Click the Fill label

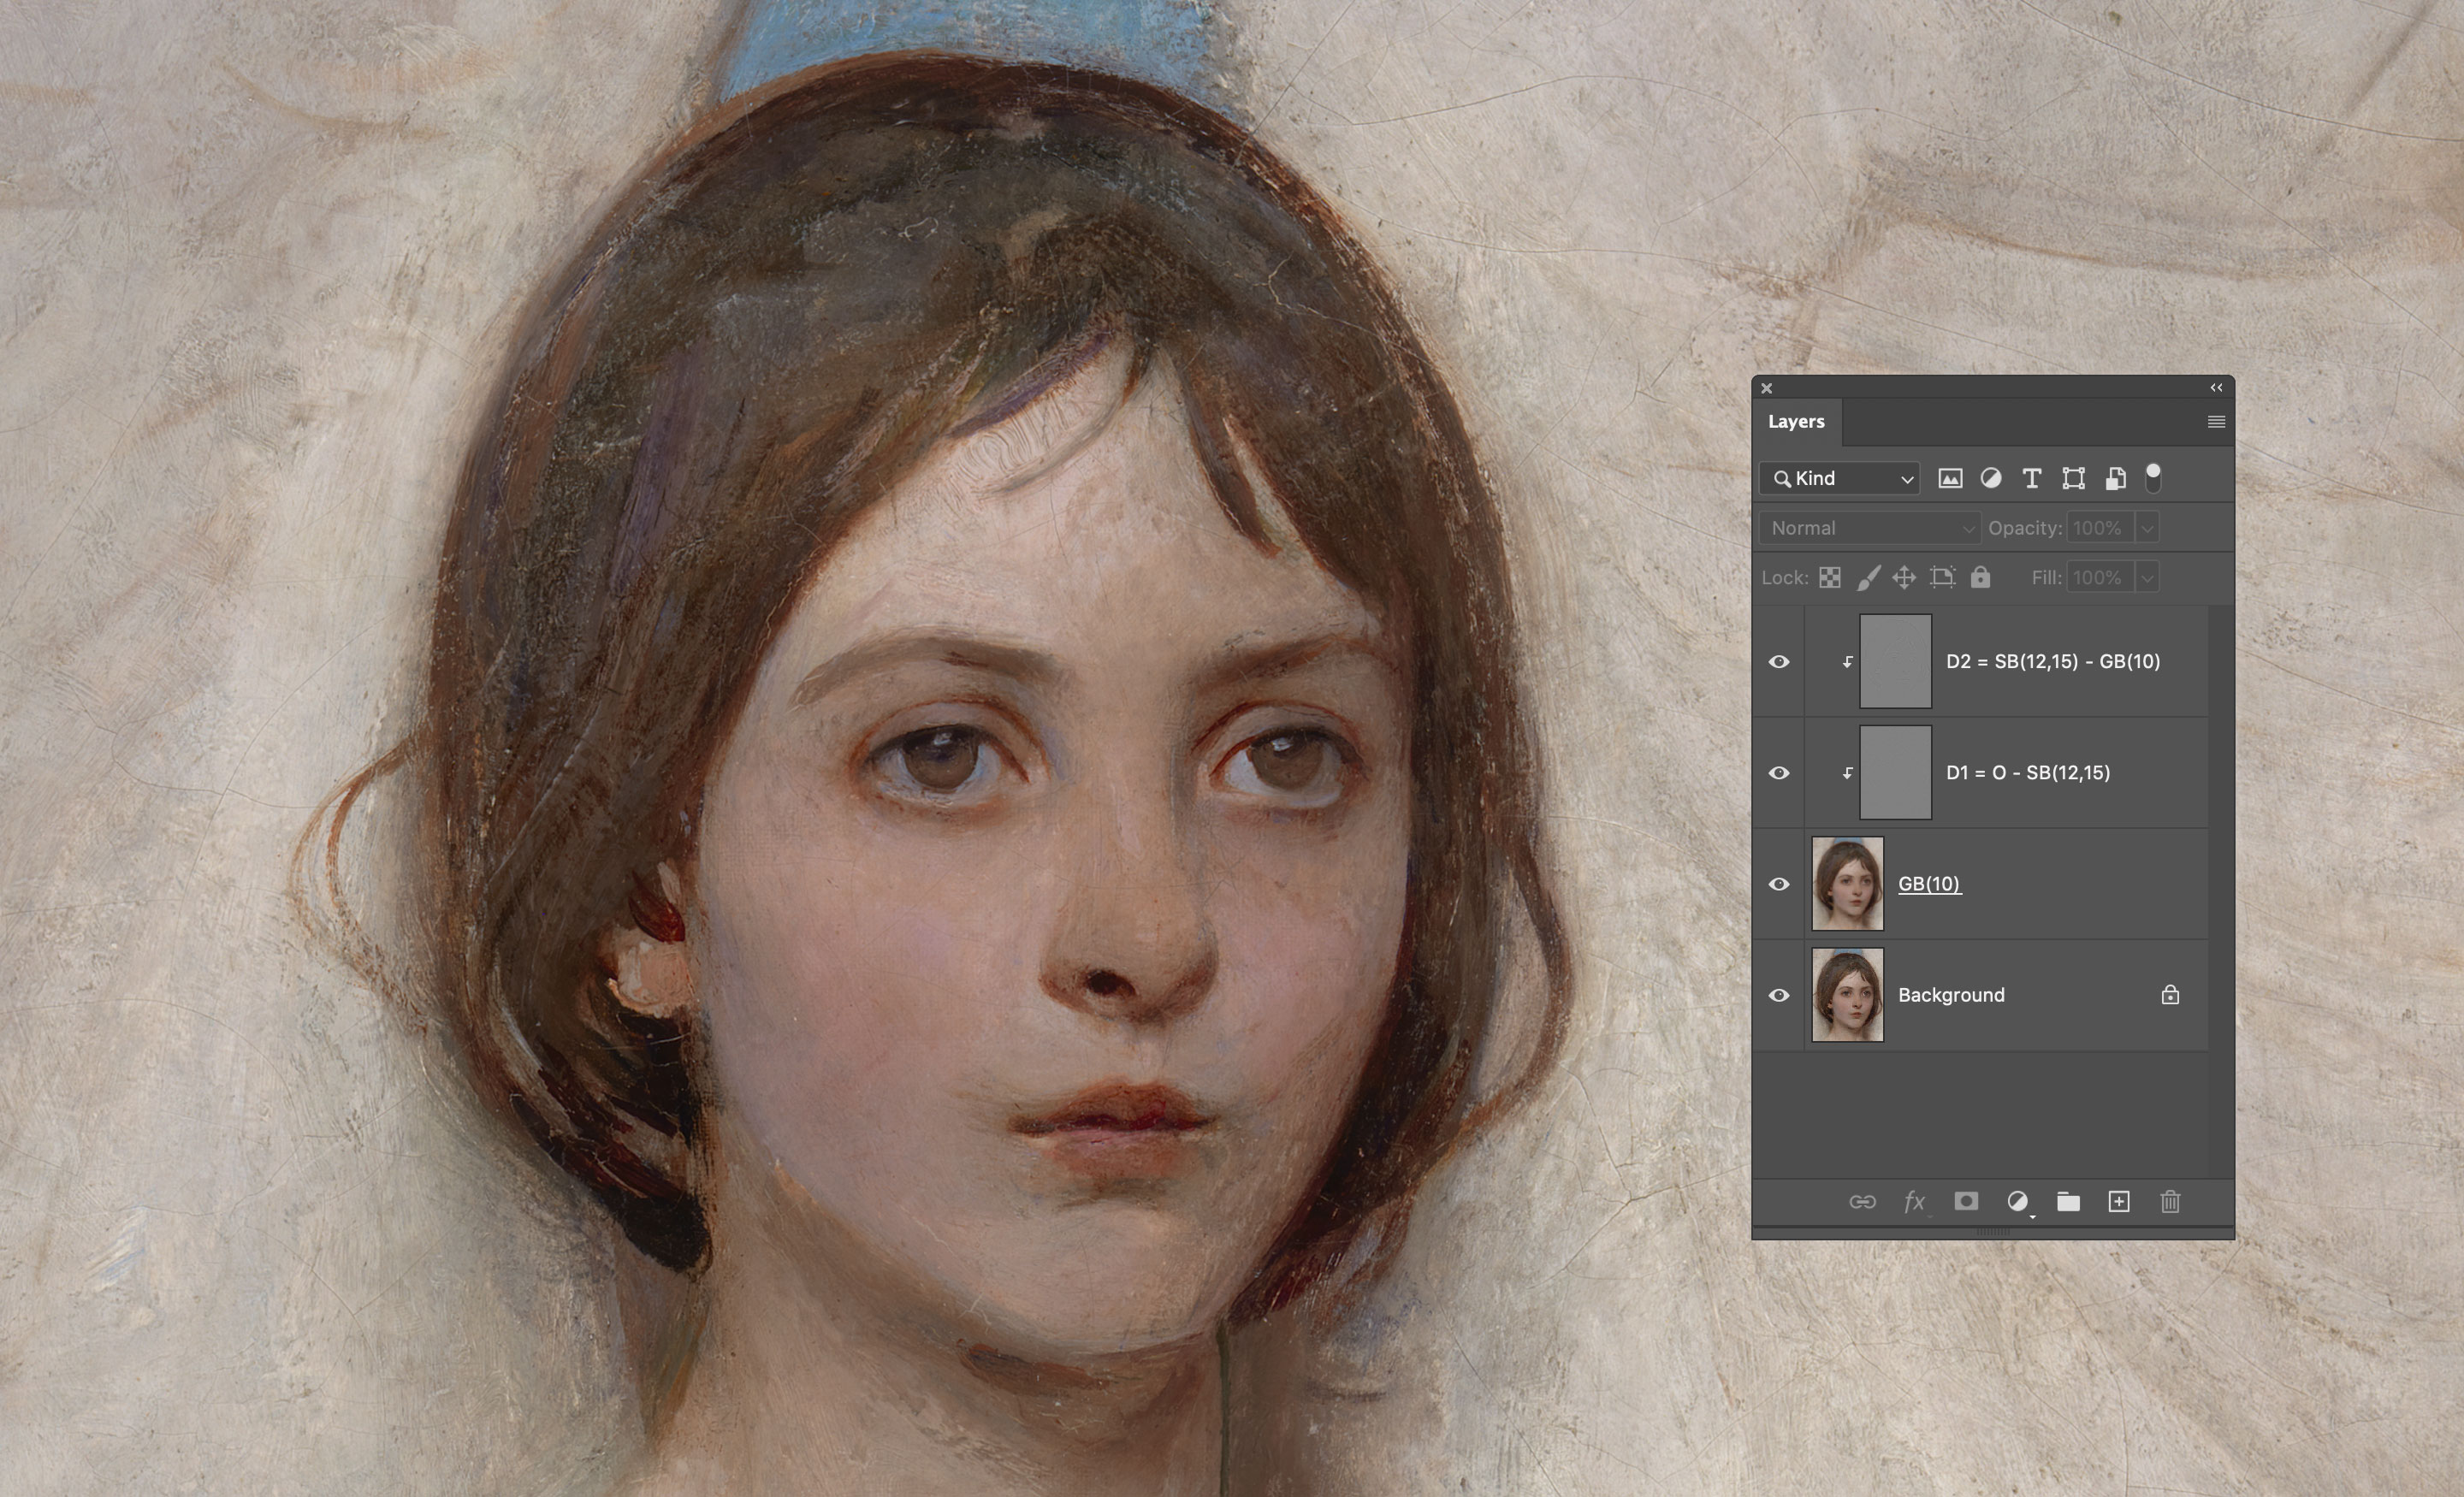2046,578
